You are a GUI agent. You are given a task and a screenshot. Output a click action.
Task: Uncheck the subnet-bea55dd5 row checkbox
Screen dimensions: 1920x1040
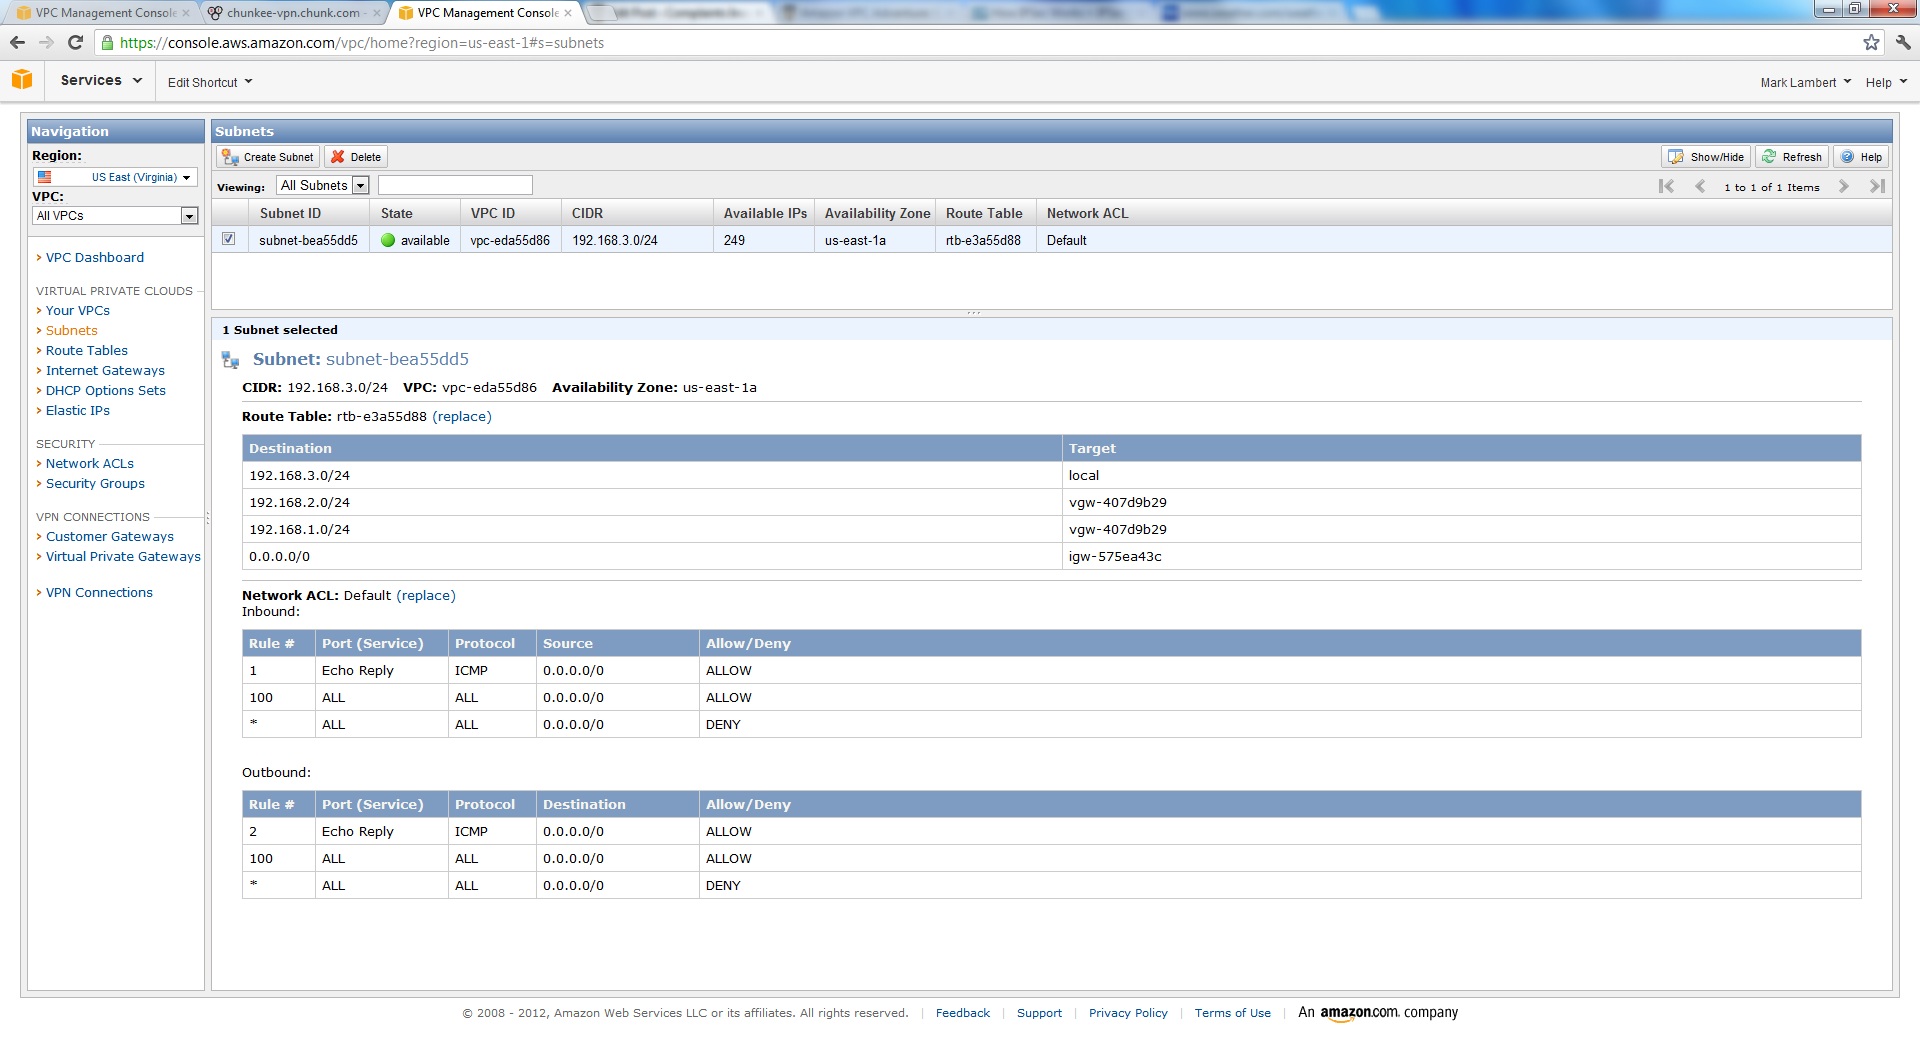coord(229,239)
